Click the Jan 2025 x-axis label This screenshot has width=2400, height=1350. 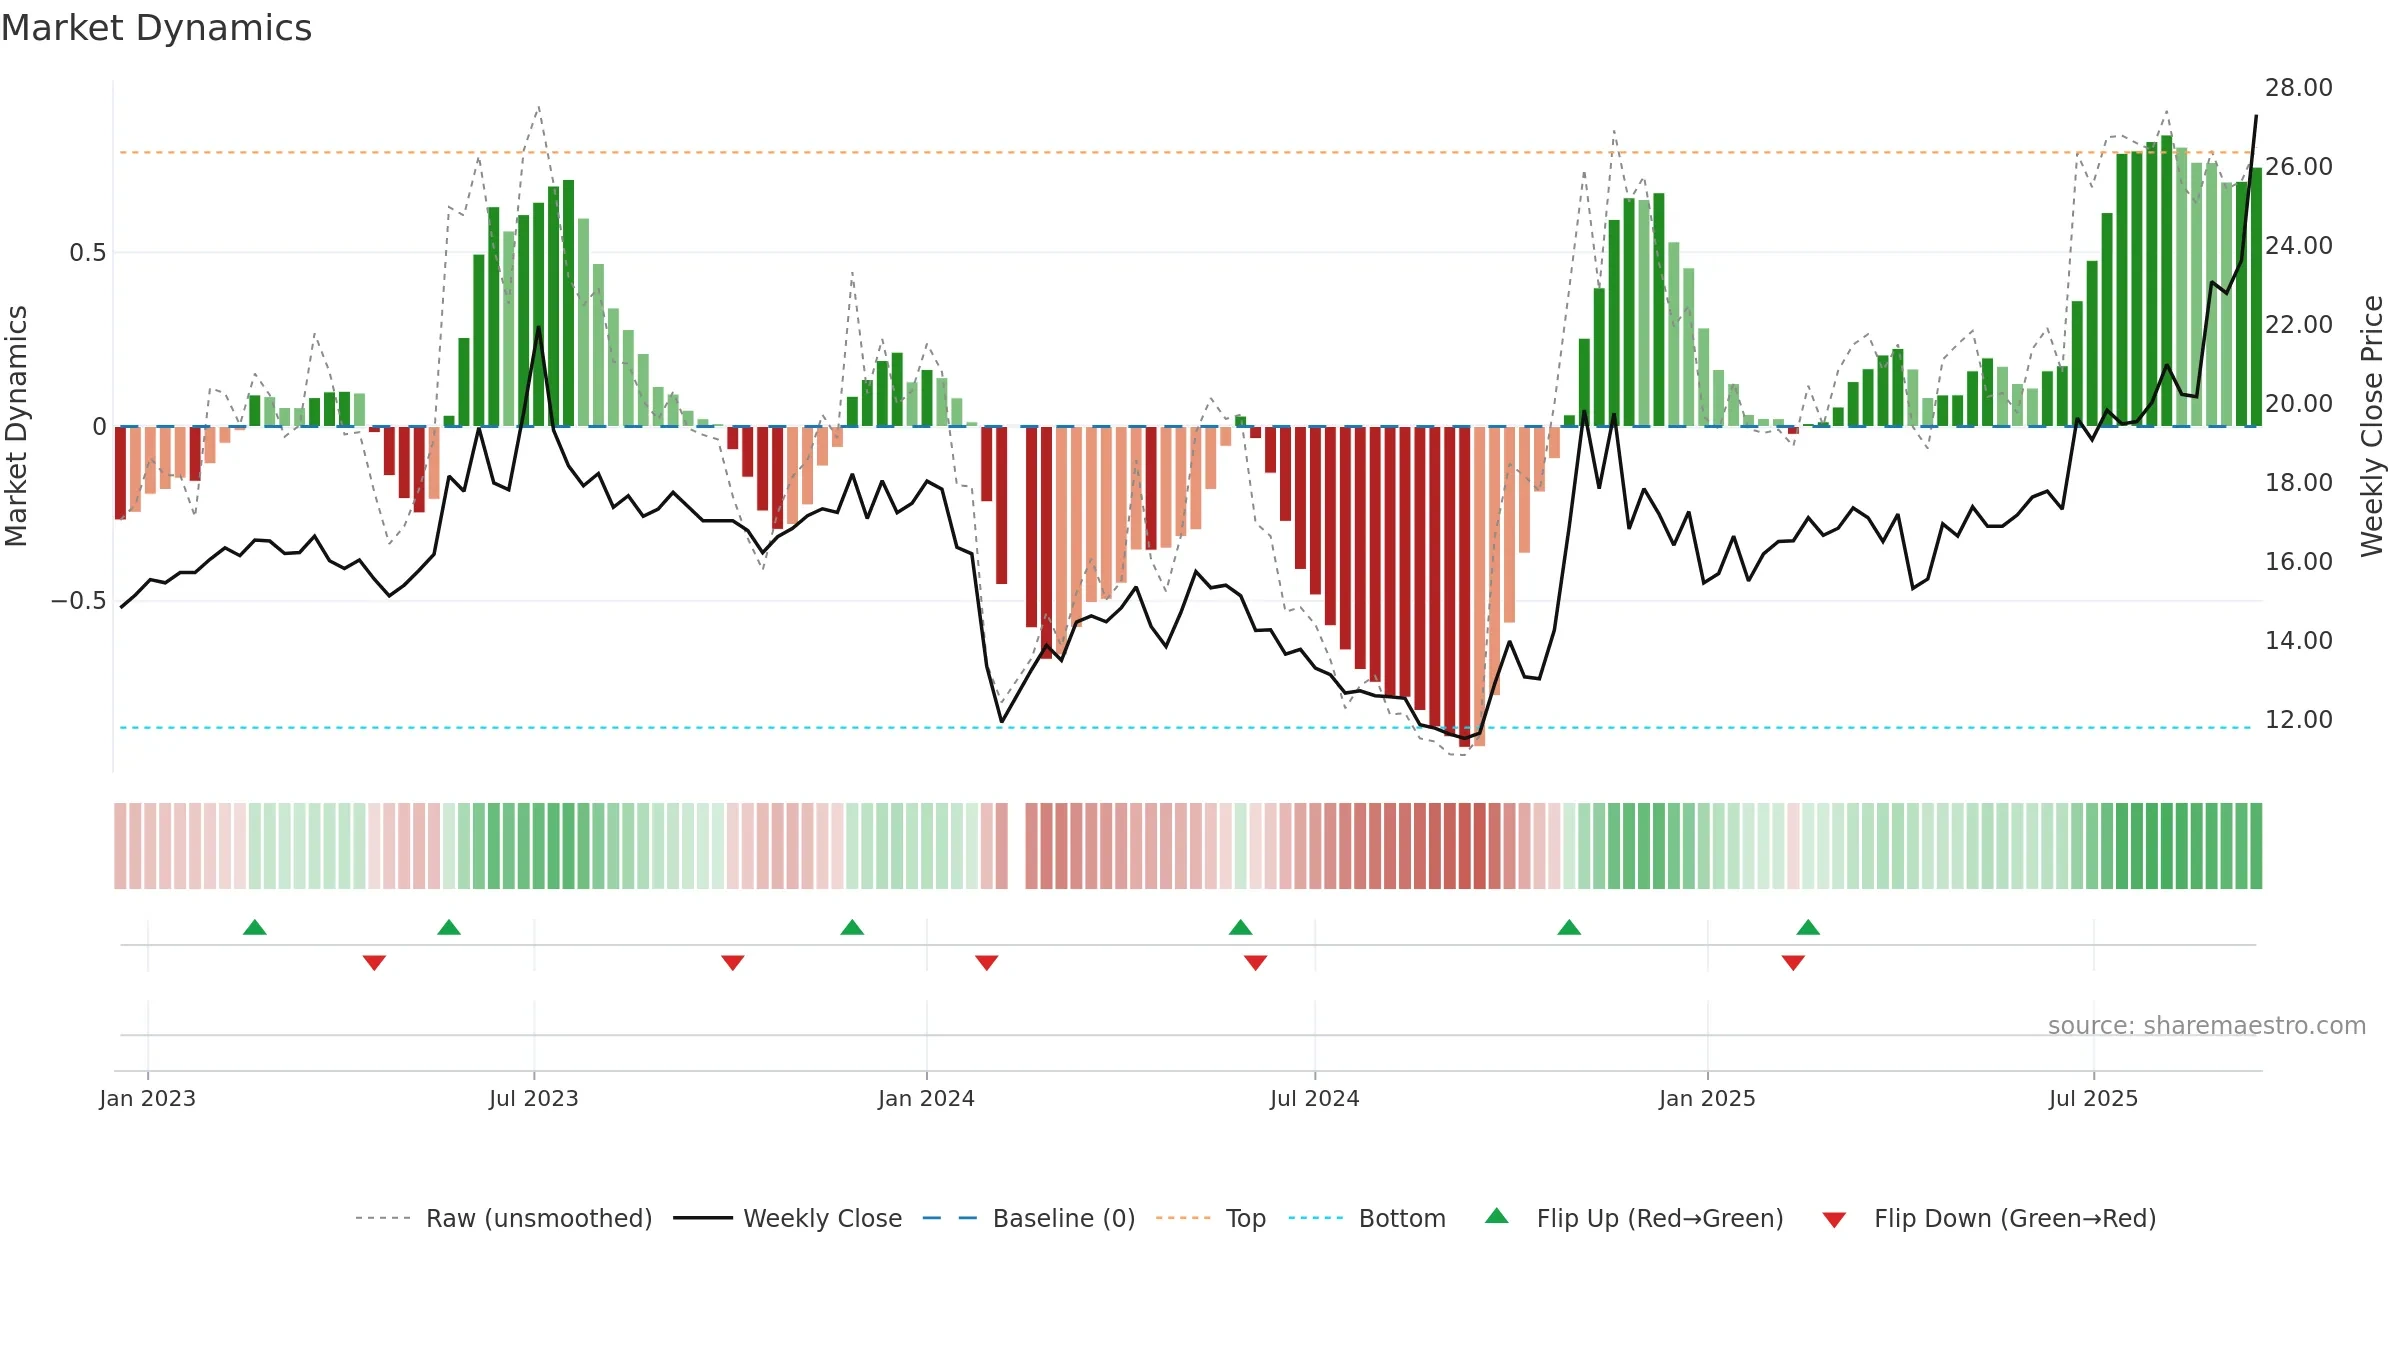point(1708,1098)
